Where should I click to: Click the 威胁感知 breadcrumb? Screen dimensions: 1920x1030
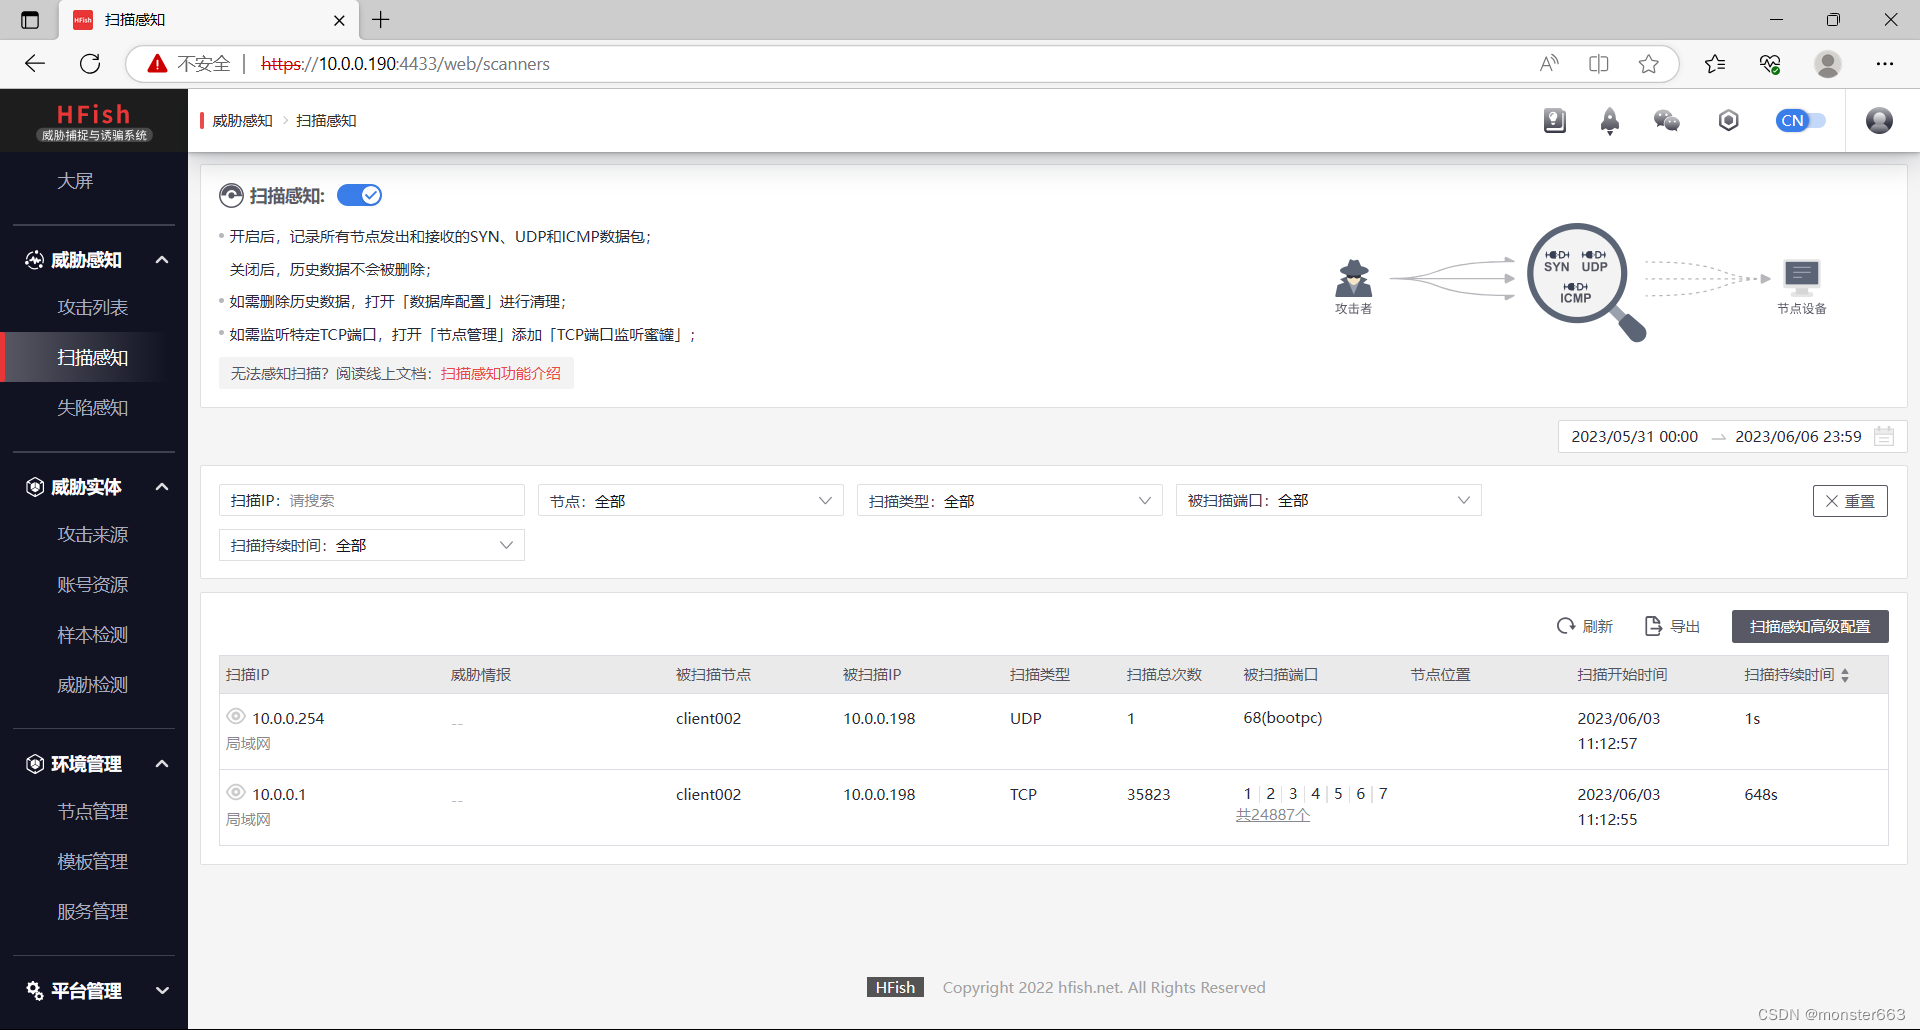(242, 121)
